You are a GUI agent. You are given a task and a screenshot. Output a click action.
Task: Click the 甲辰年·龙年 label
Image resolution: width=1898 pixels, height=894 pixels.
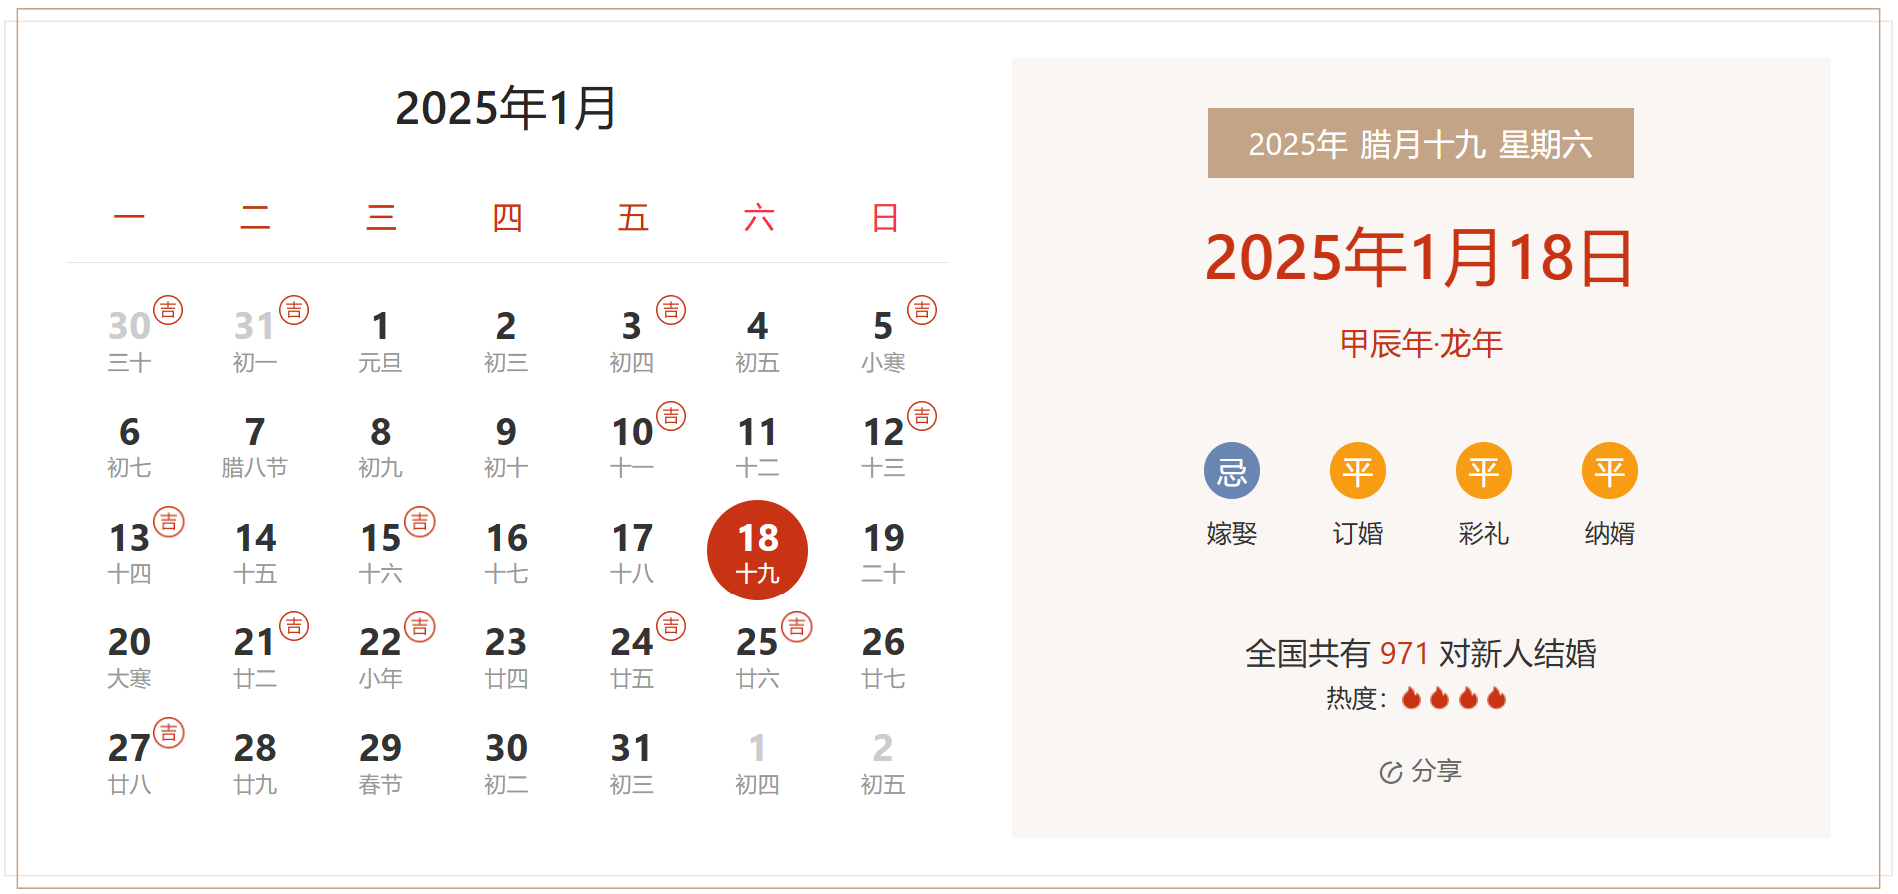coord(1421,343)
